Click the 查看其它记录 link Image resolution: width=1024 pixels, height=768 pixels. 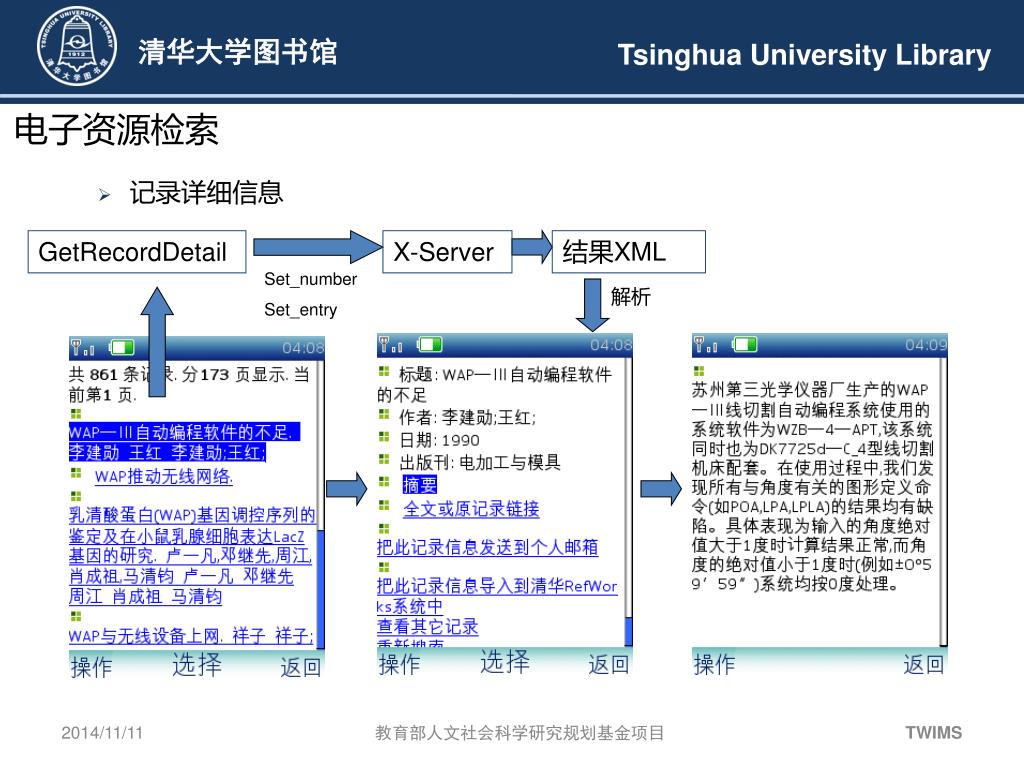click(428, 626)
